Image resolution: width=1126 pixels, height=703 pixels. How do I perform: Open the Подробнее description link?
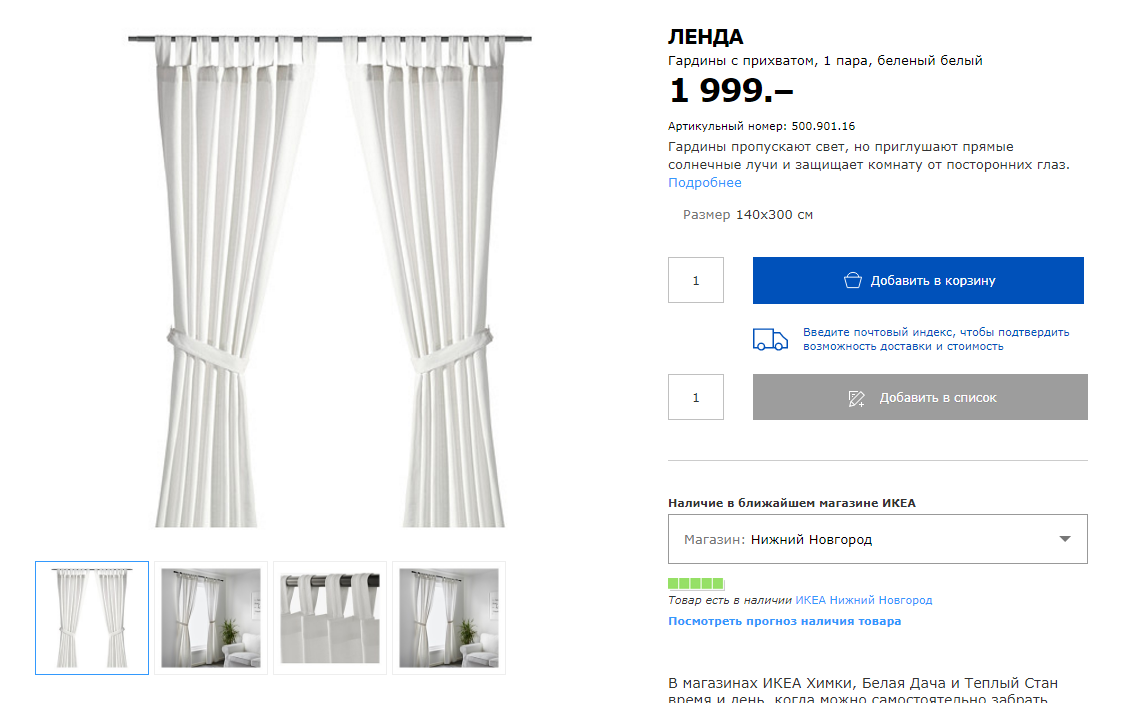(x=705, y=183)
